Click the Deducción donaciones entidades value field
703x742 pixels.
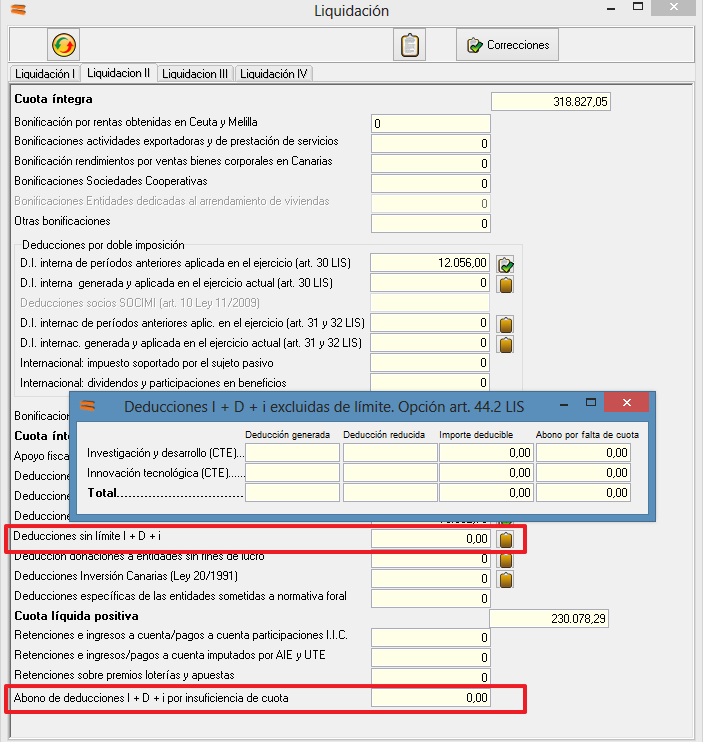tap(431, 559)
